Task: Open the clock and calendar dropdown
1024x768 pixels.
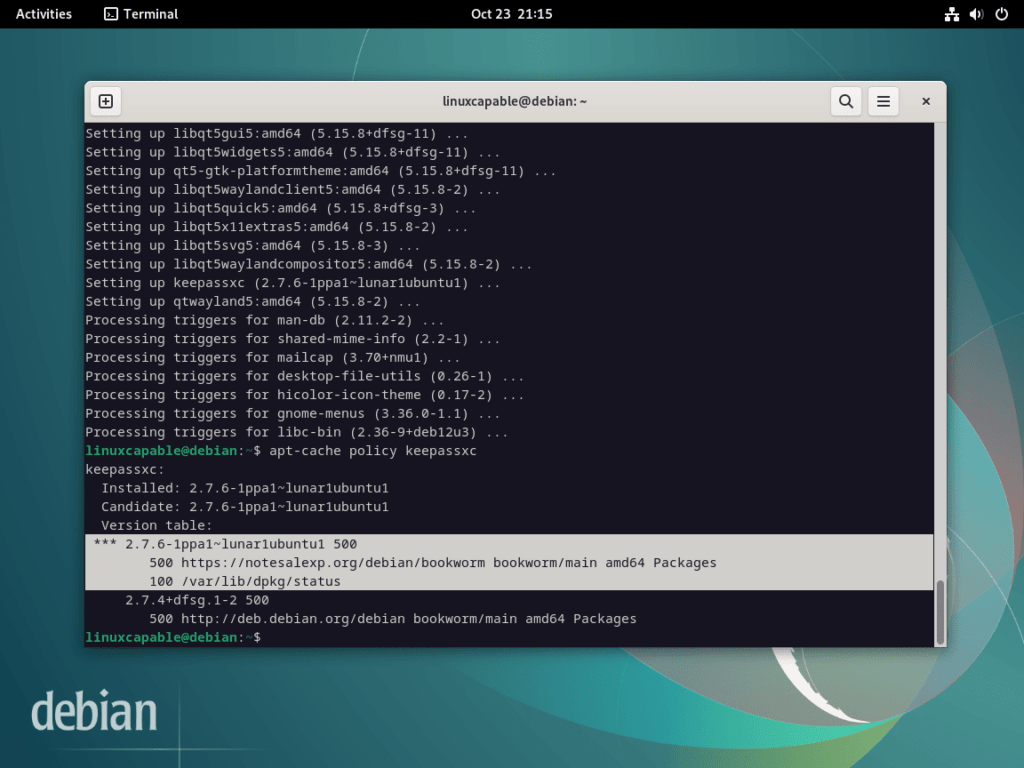Action: [x=512, y=14]
